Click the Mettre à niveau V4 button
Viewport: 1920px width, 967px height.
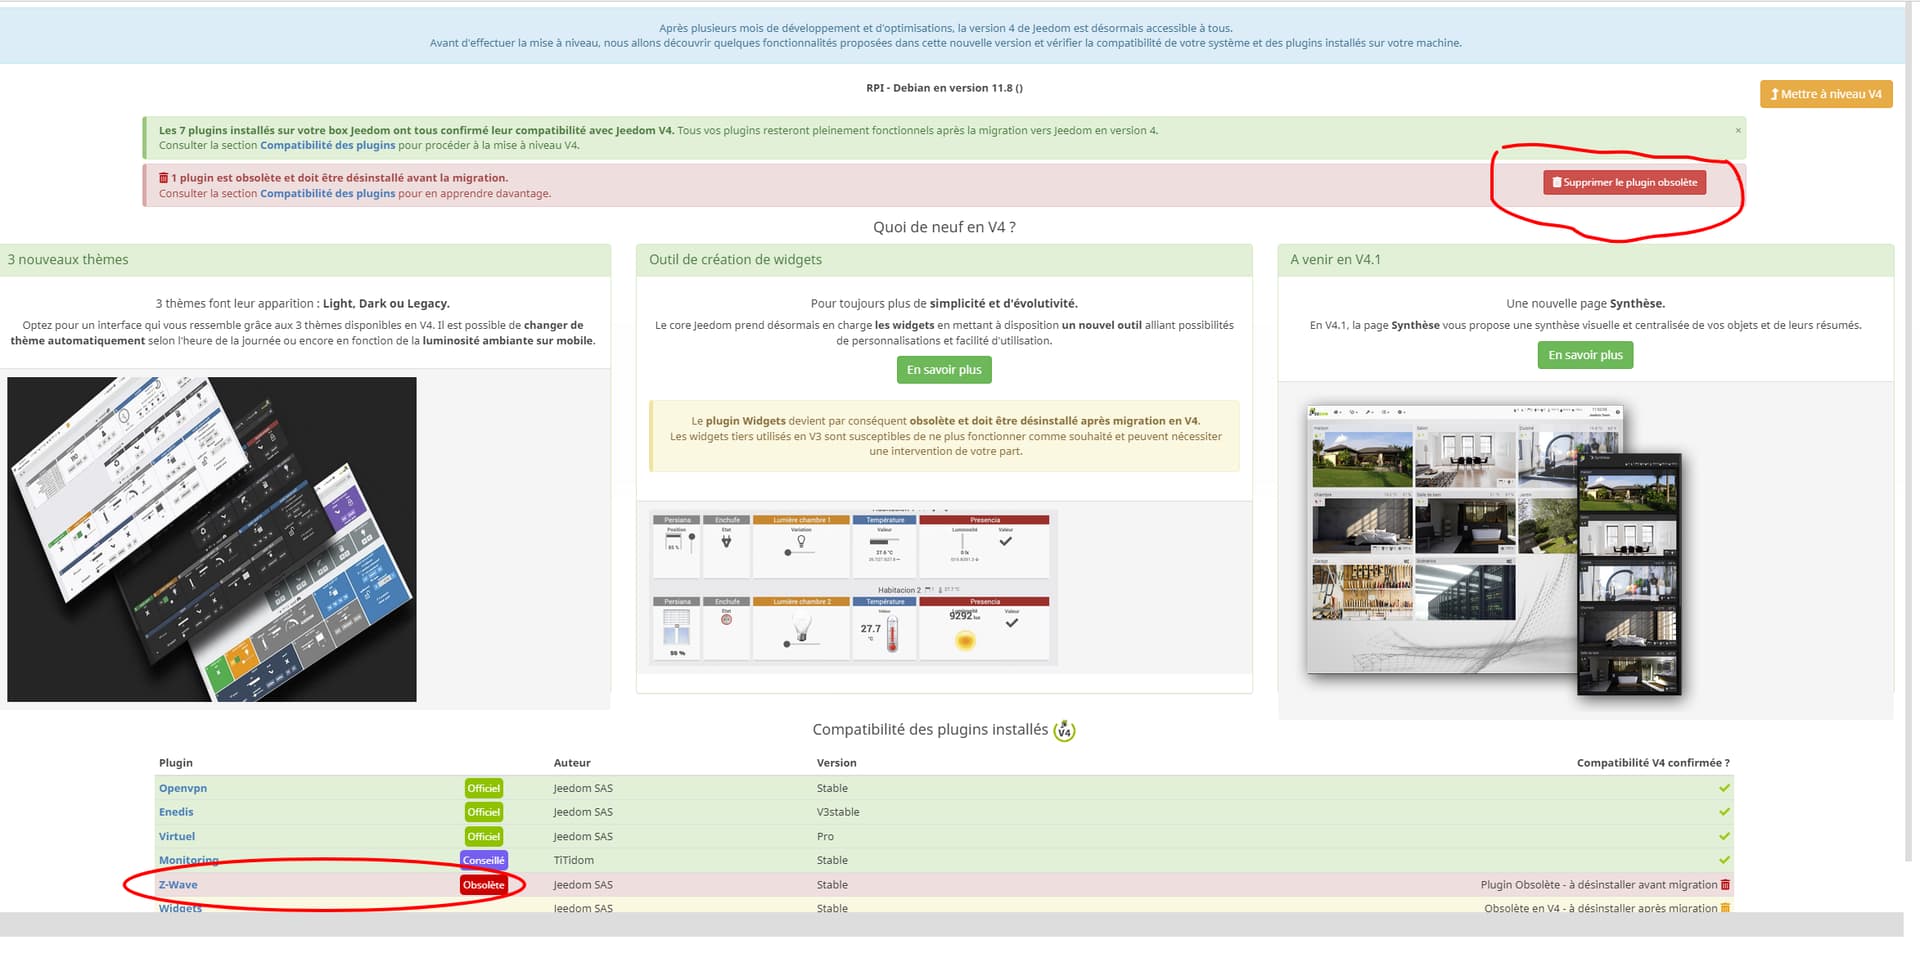tap(1826, 94)
